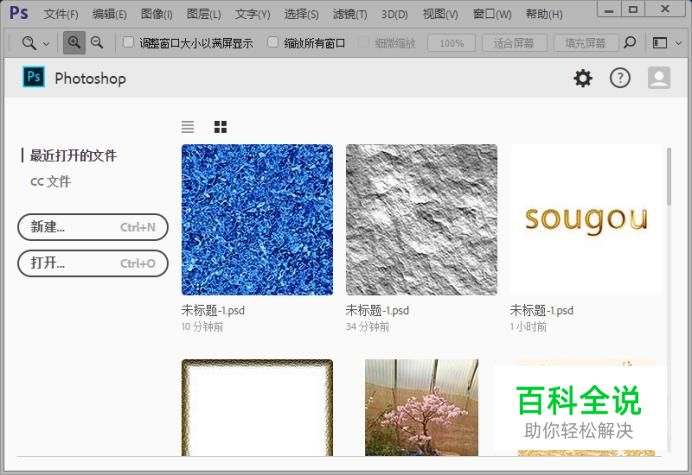
Task: Click the 填充屏幕 button
Action: point(586,43)
